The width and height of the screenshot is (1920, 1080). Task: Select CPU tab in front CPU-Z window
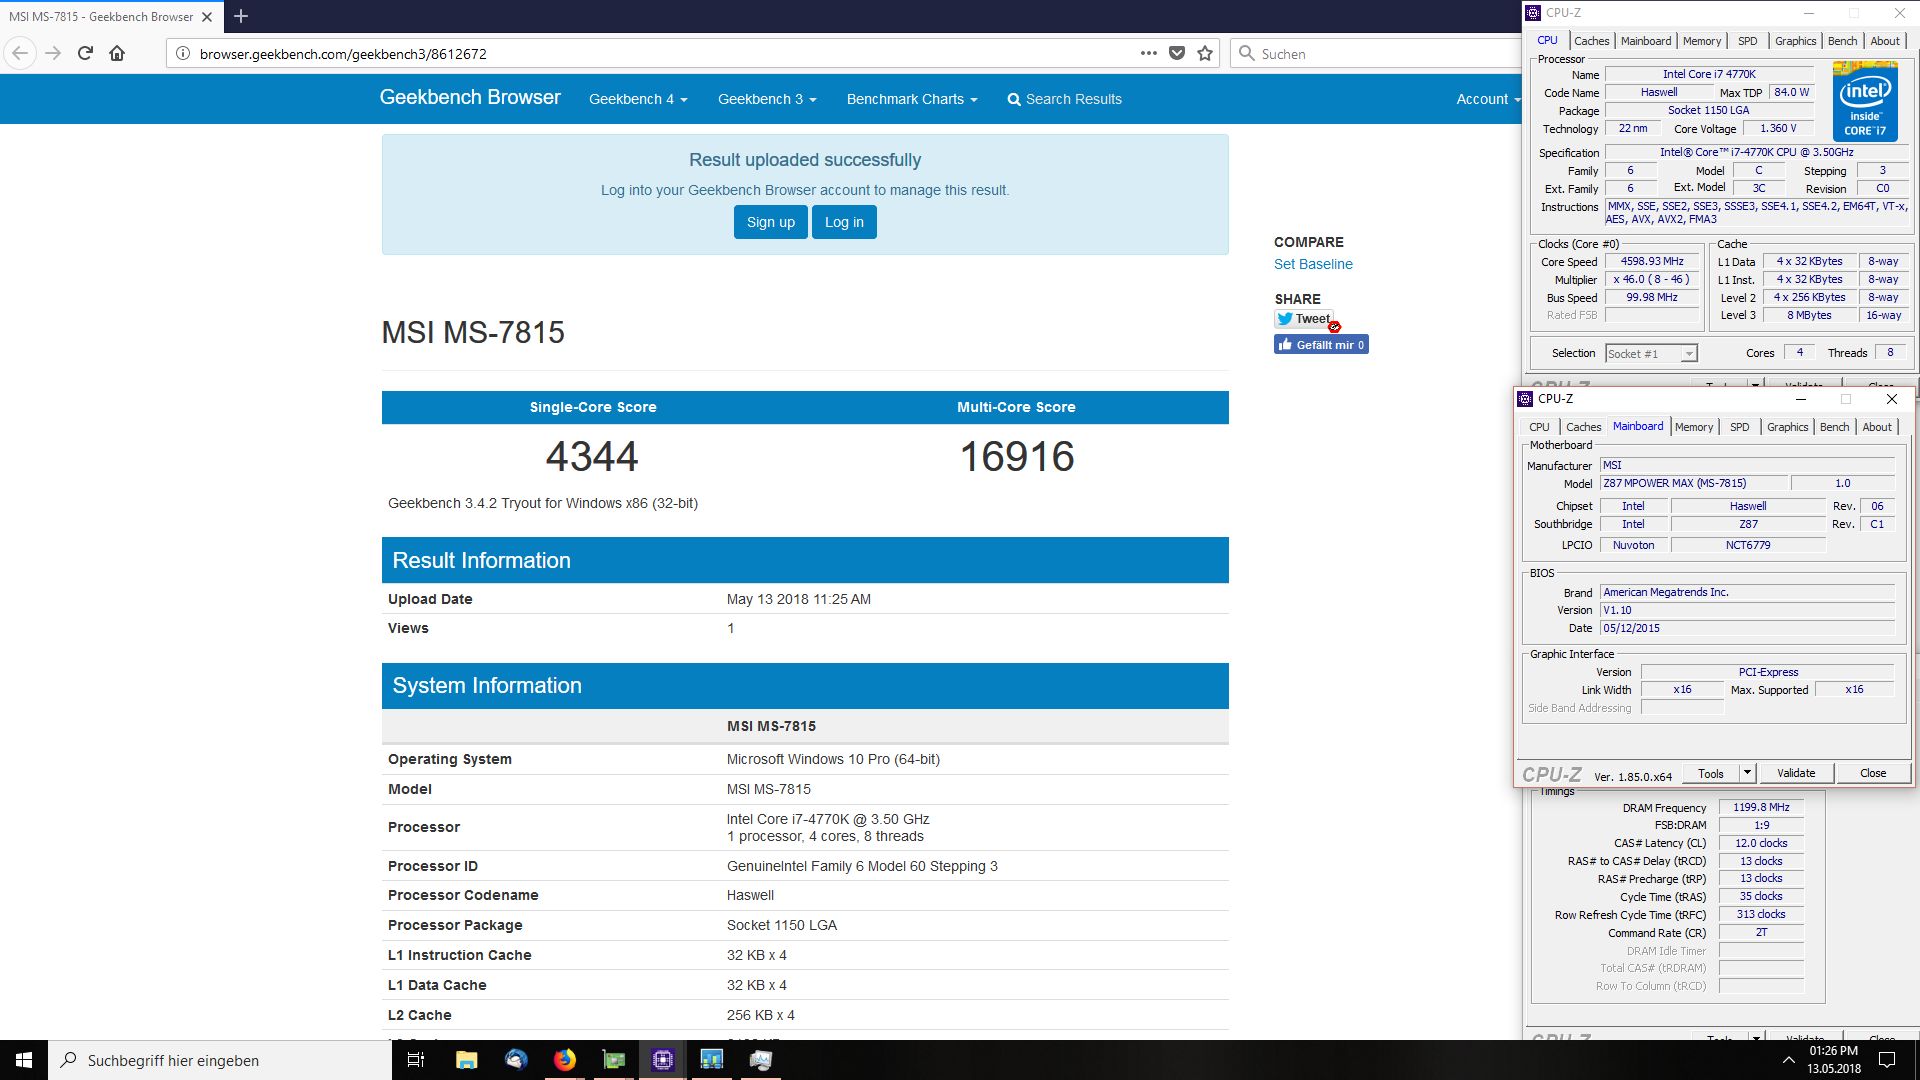click(1539, 427)
